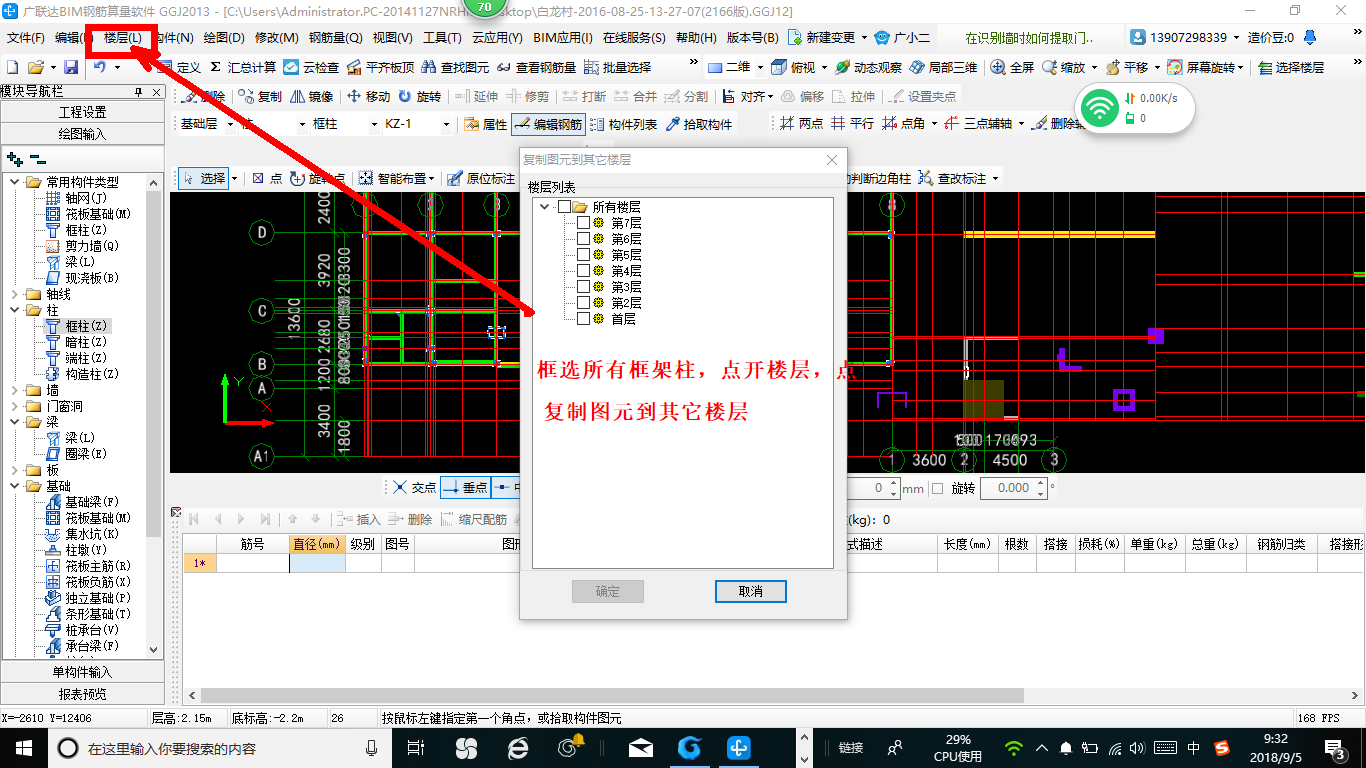Open the 钢筋量(Q) menu
Screen dimensions: 1366x768
(x=335, y=38)
